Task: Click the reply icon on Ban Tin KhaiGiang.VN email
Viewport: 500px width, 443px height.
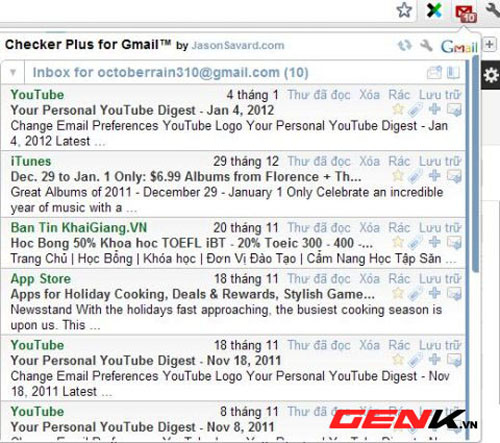Action: pos(454,243)
